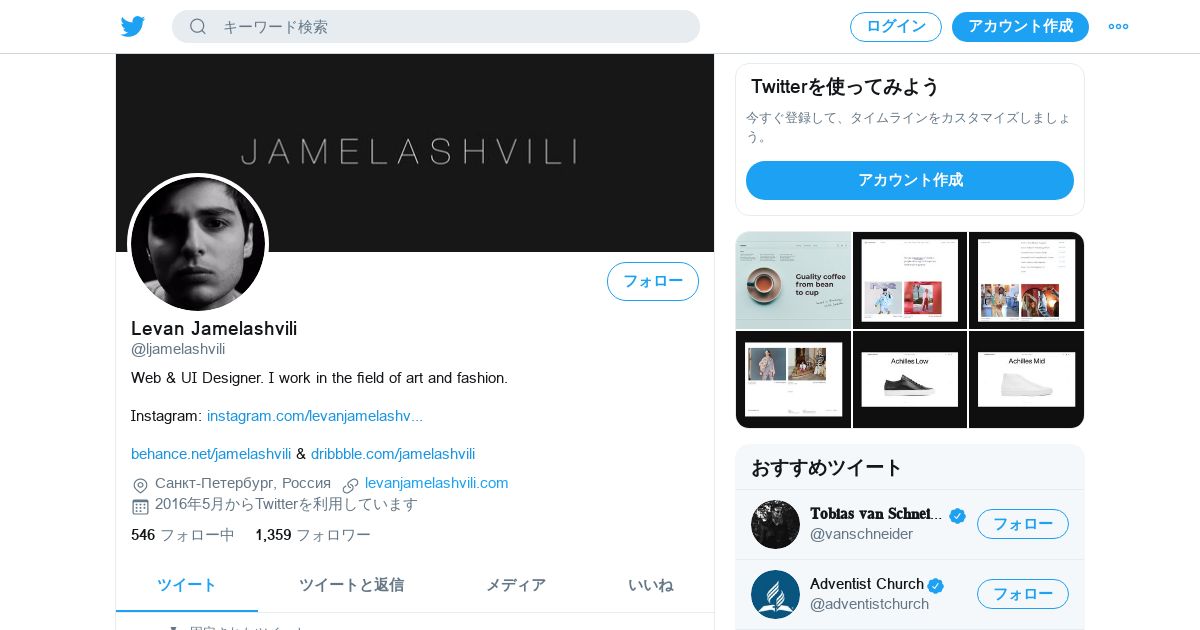Click the ログイン button

click(x=896, y=27)
